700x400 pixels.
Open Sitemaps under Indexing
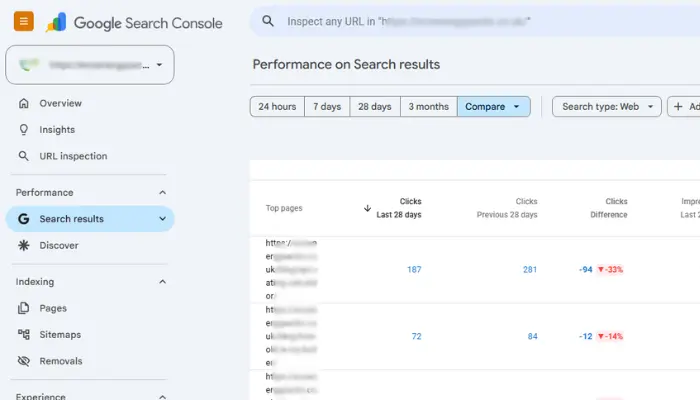(x=60, y=334)
